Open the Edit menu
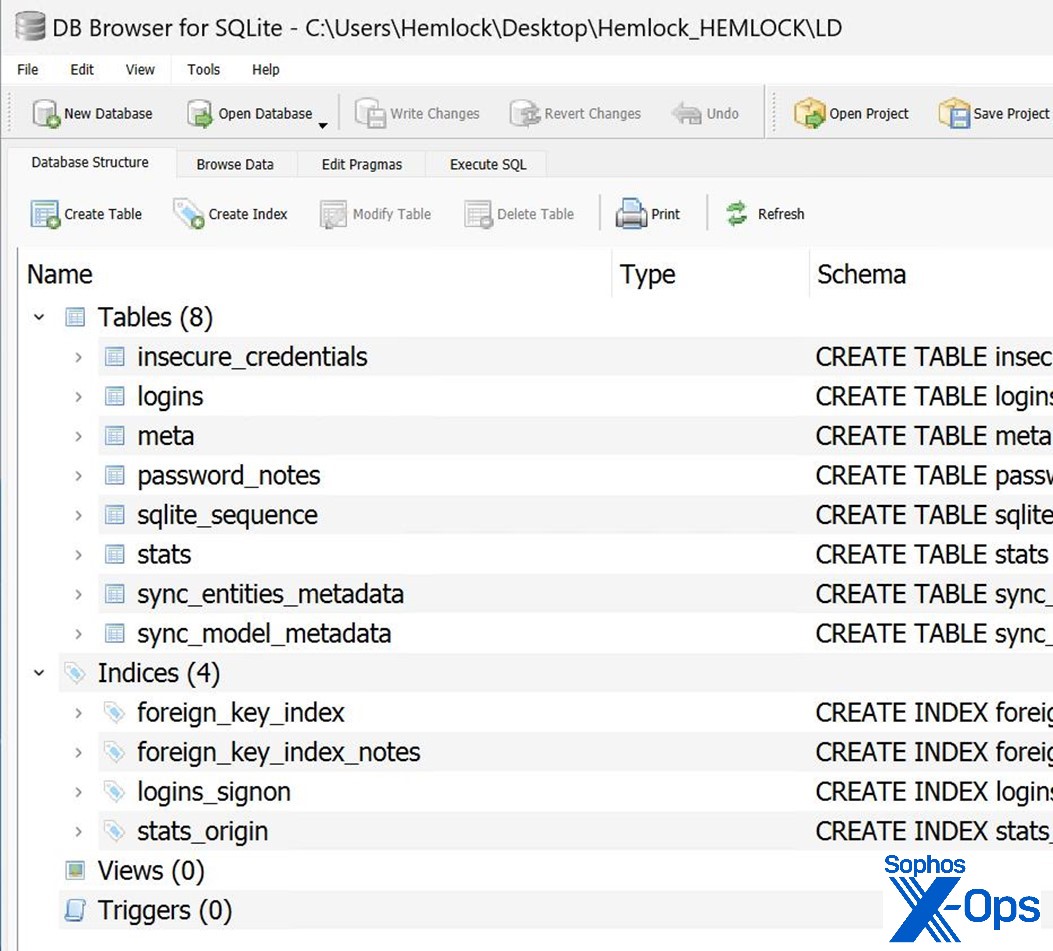Screen dimensions: 1053x951 click(82, 69)
